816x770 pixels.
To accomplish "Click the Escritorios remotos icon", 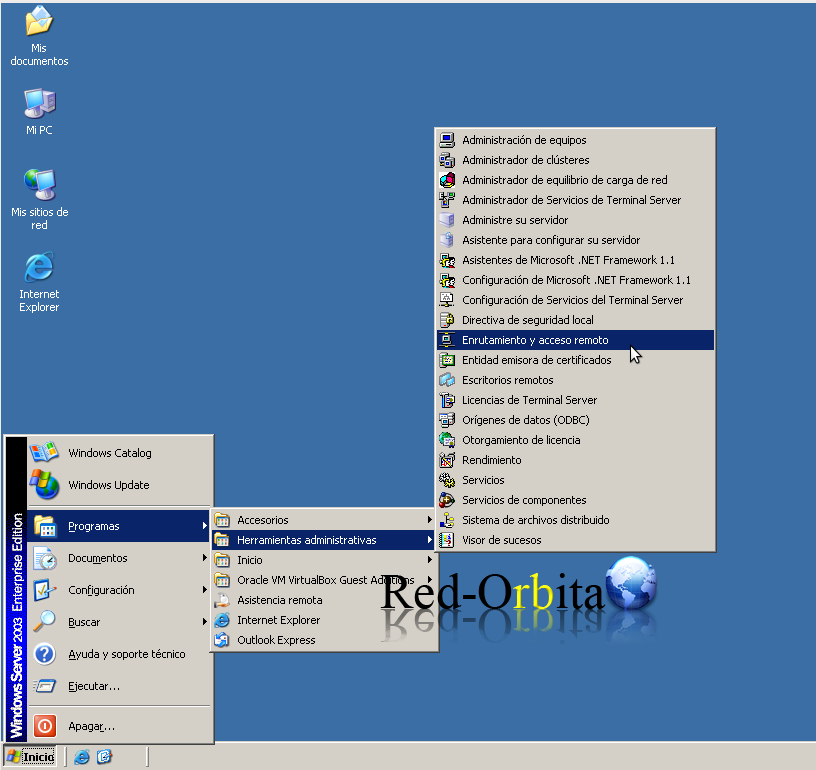I will coord(447,380).
